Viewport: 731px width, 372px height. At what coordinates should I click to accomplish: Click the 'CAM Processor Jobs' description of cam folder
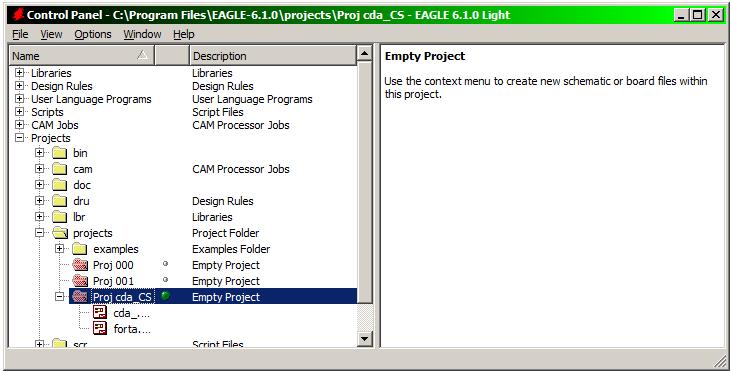pos(241,169)
